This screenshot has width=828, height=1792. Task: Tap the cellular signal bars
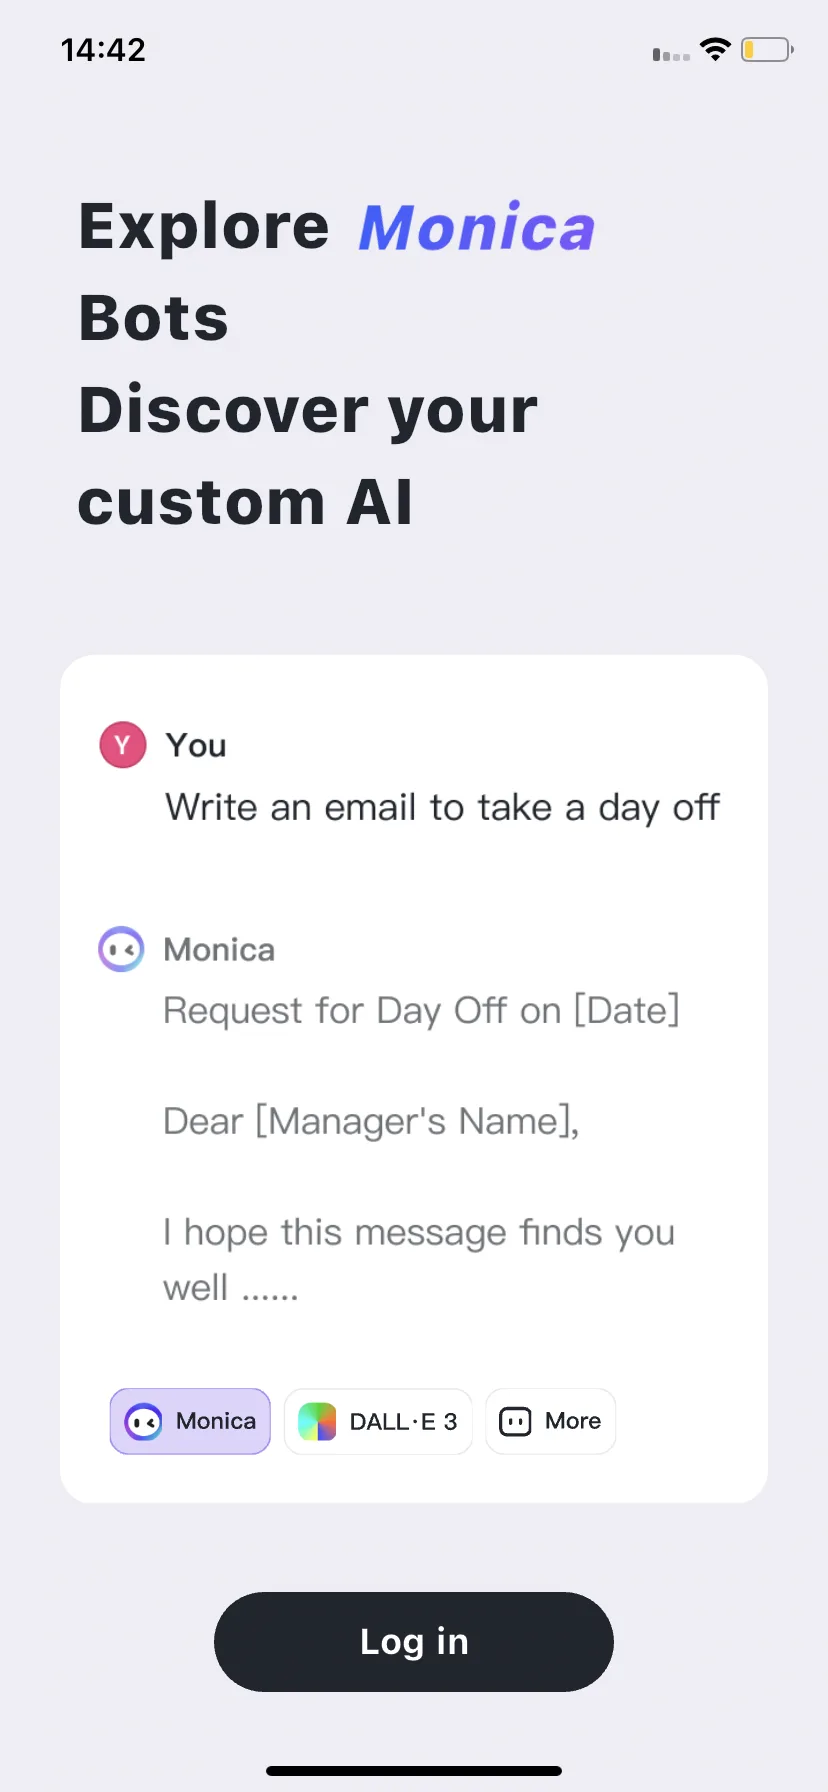[x=671, y=54]
